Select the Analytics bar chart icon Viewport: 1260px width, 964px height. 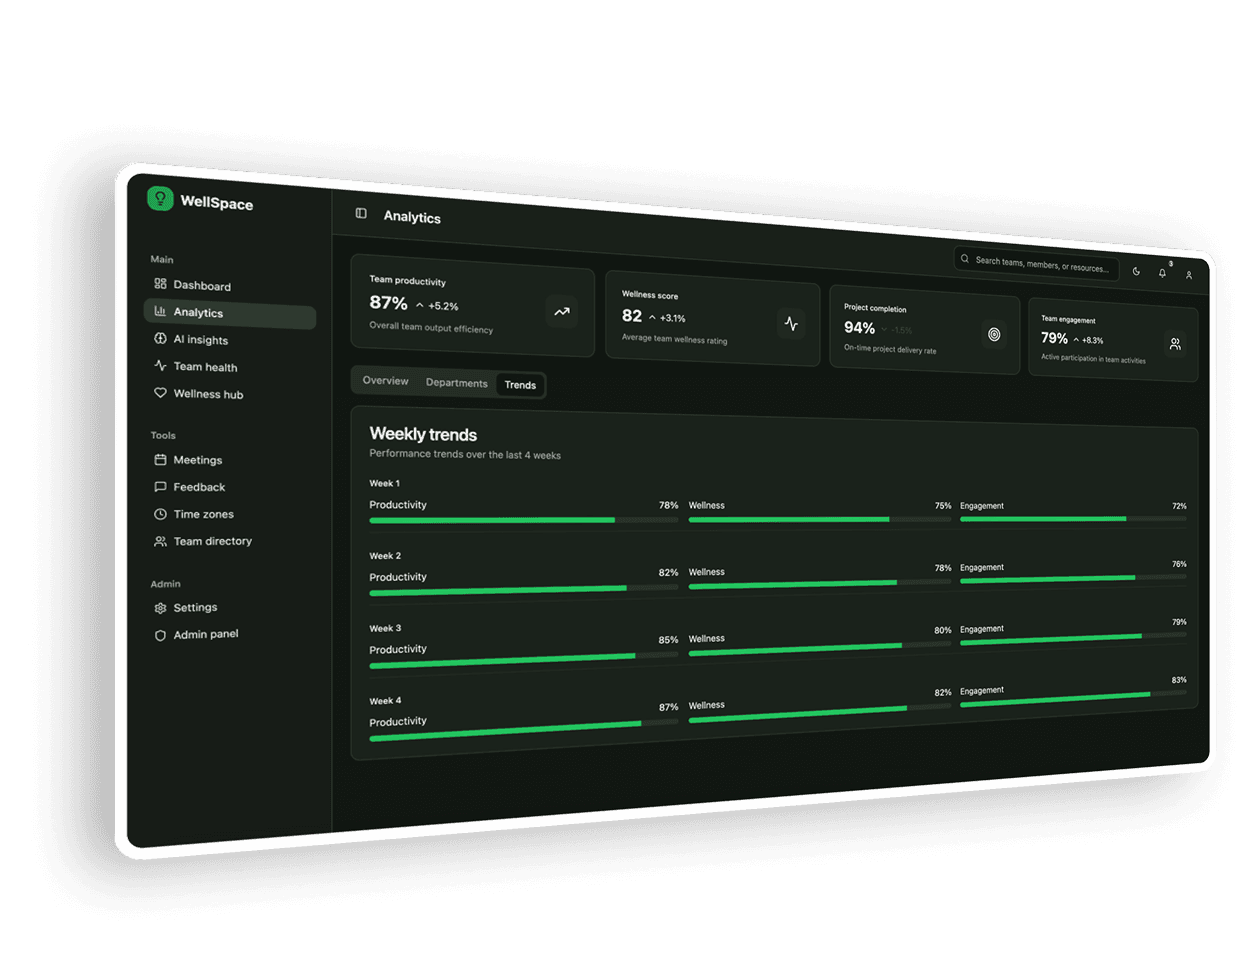pyautogui.click(x=160, y=311)
